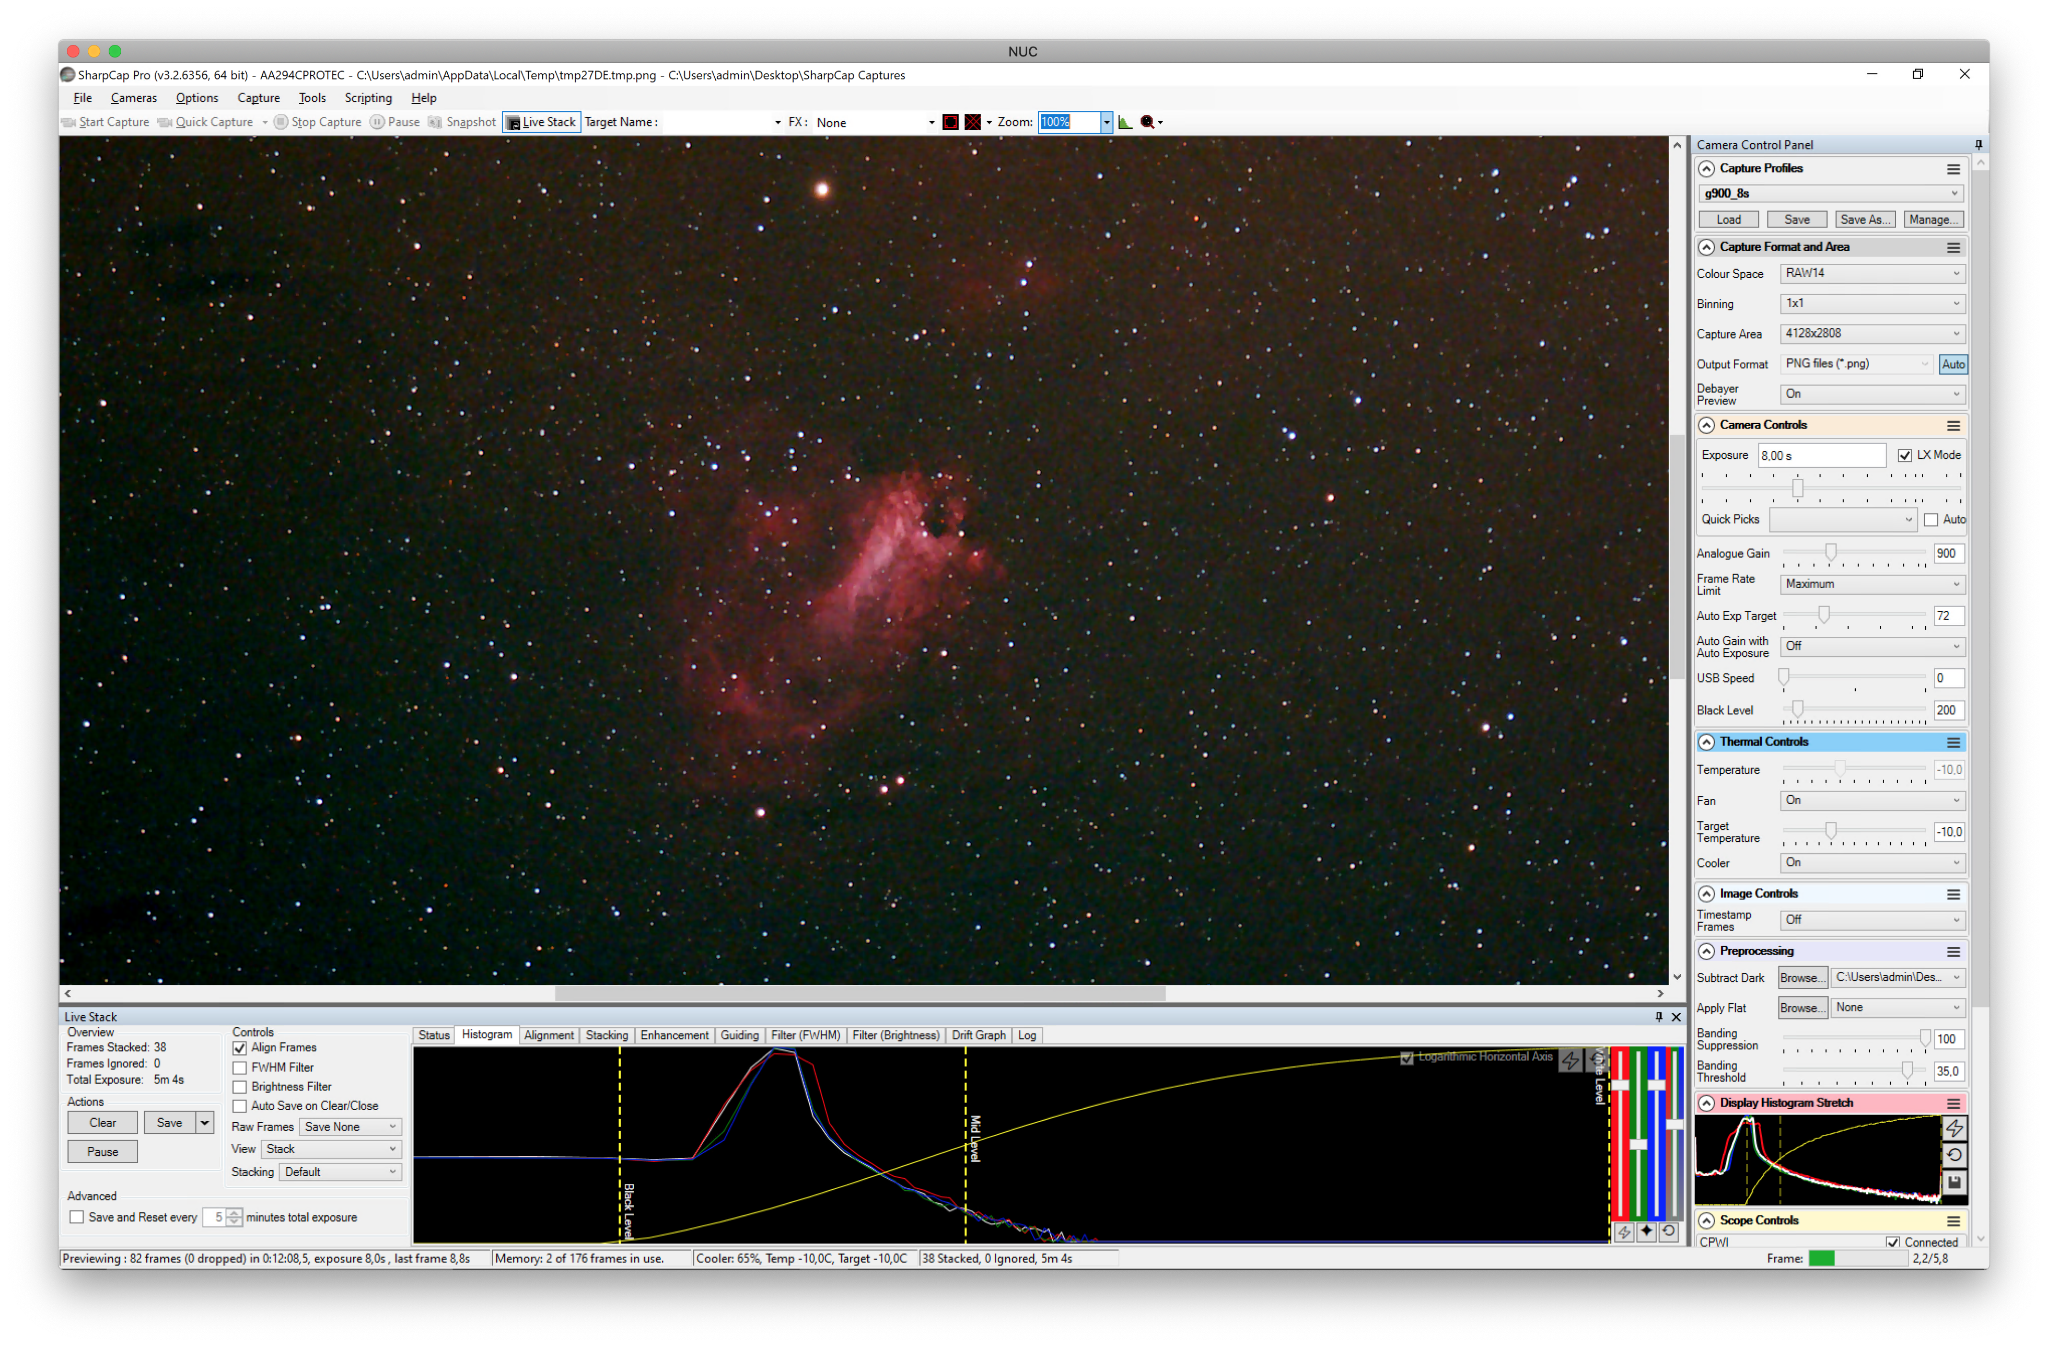Screen dimensions: 2048x1347
Task: Click Browse... next to Subtract Dark
Action: pyautogui.click(x=1802, y=978)
